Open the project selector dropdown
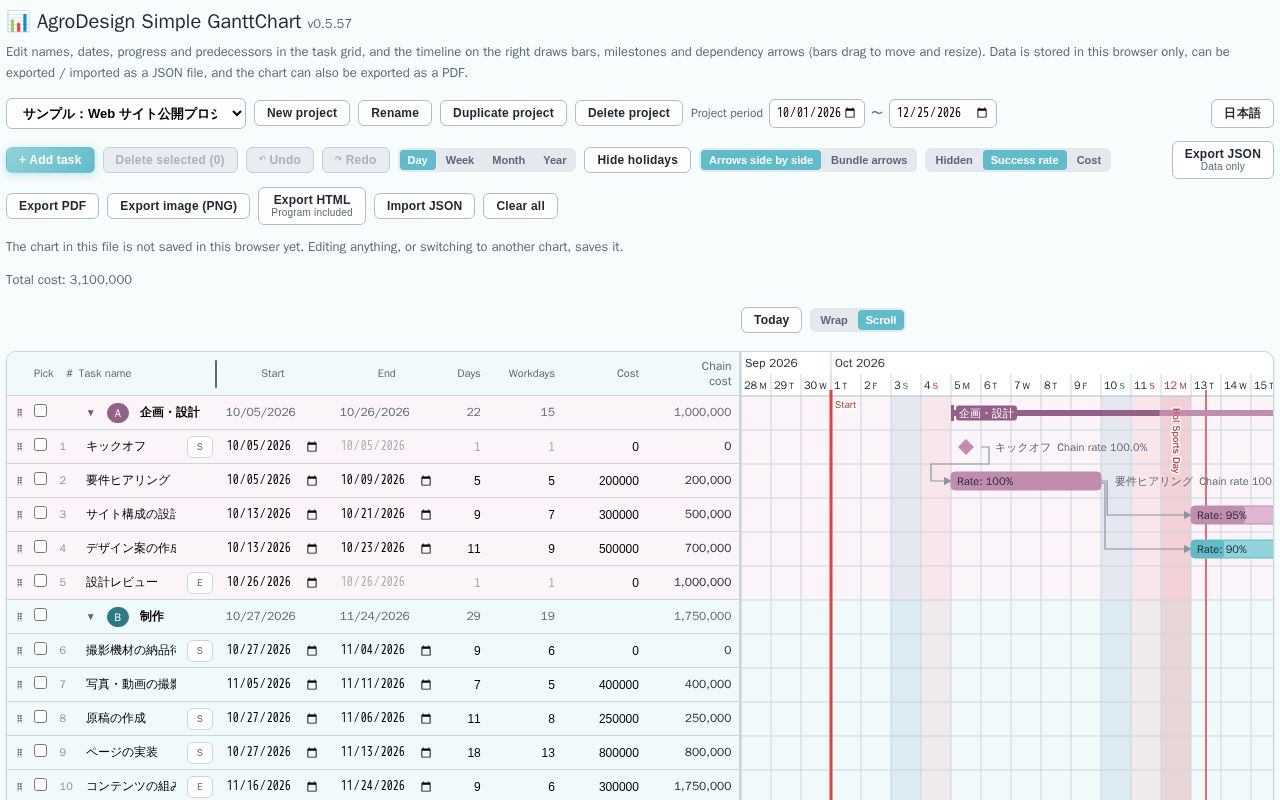 tap(126, 113)
